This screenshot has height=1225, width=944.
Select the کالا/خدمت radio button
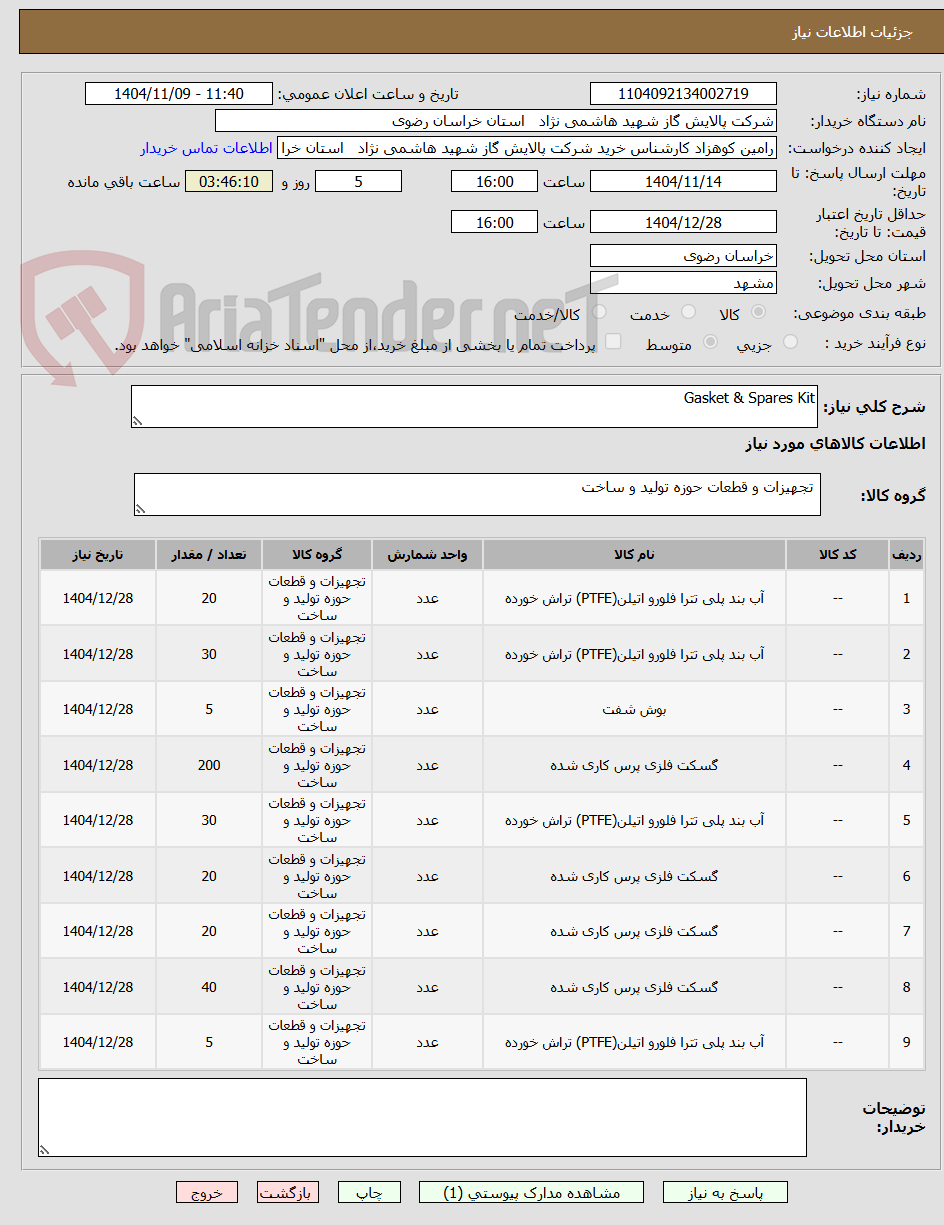(598, 313)
